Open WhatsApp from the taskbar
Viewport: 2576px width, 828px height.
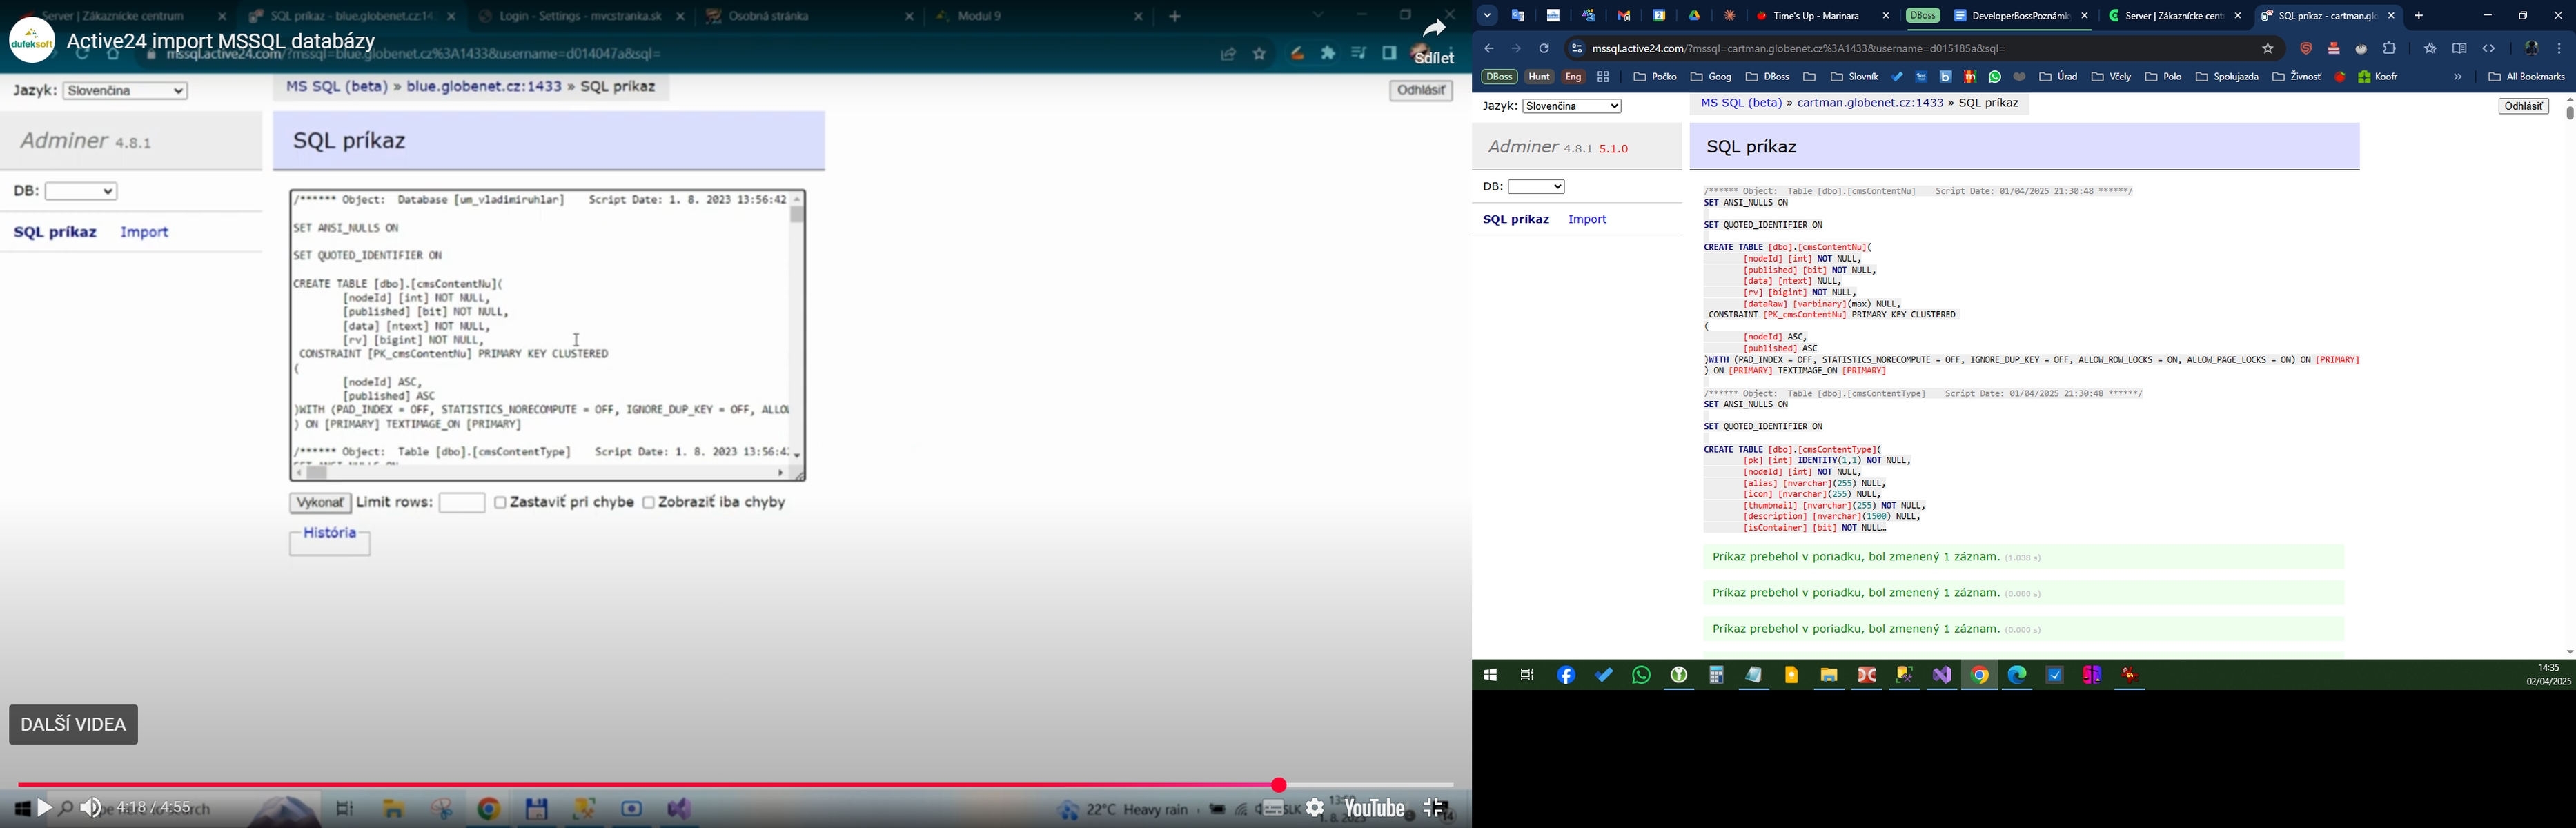pos(1641,676)
